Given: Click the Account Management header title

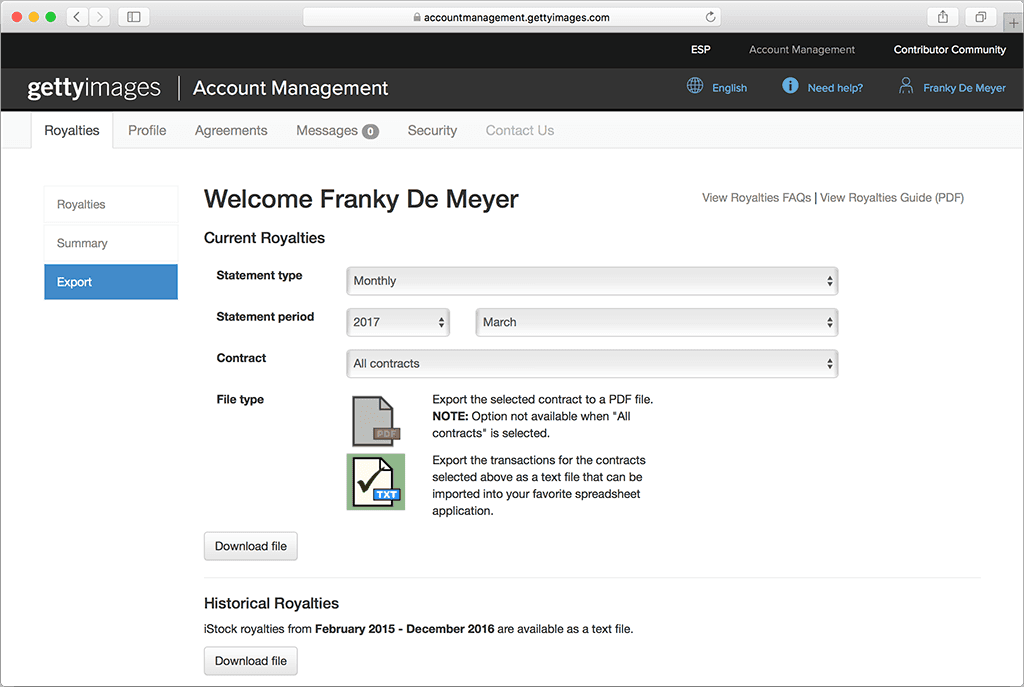Looking at the screenshot, I should click(291, 88).
